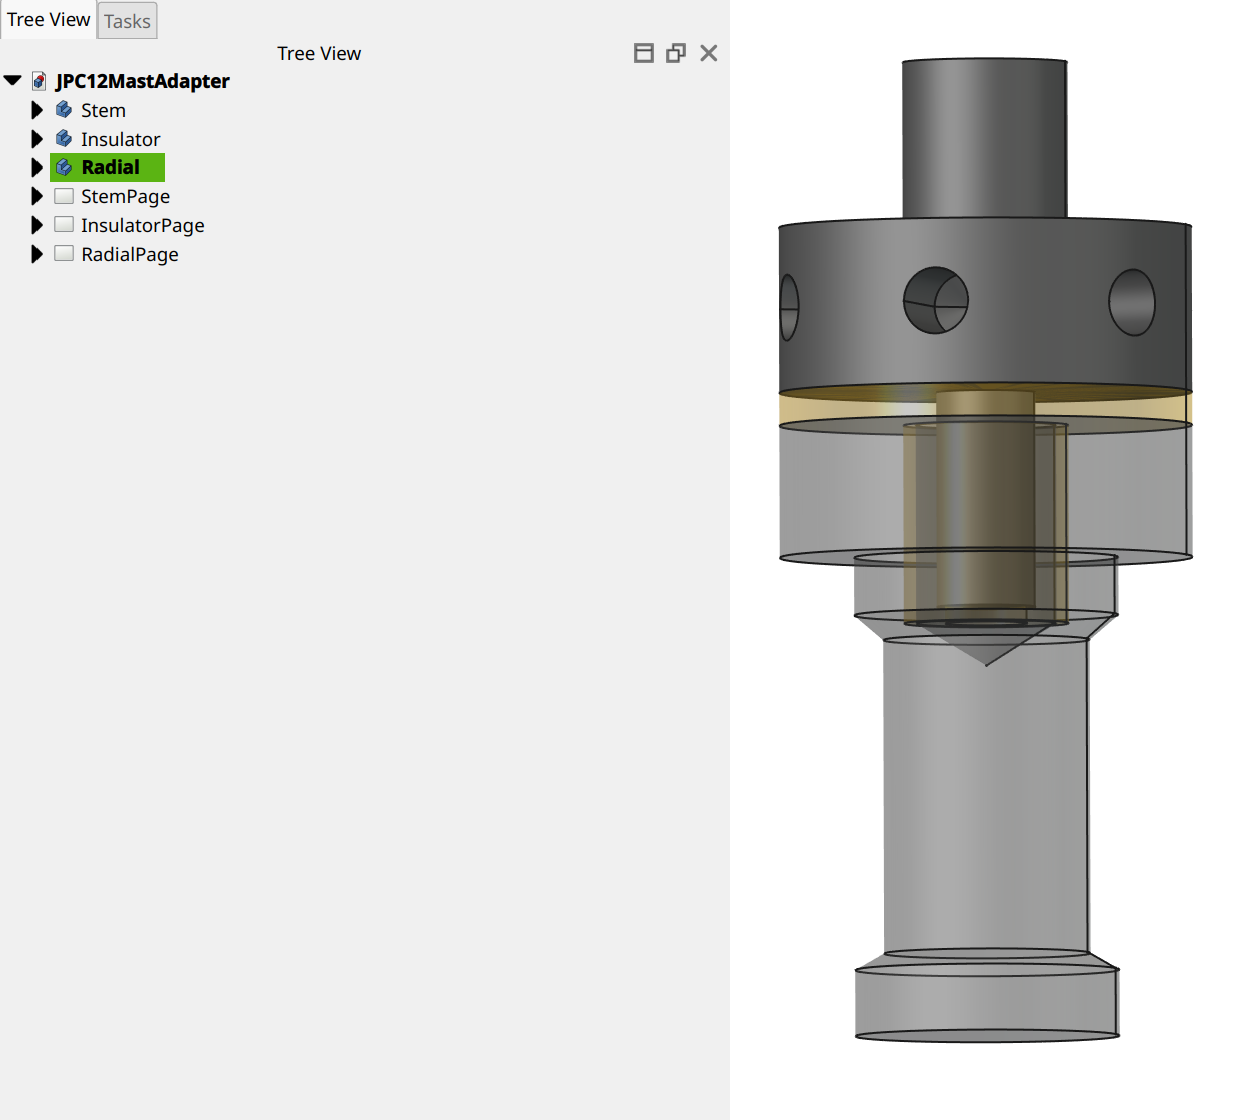1251x1120 pixels.
Task: Expand the Insulator tree item
Action: (37, 139)
